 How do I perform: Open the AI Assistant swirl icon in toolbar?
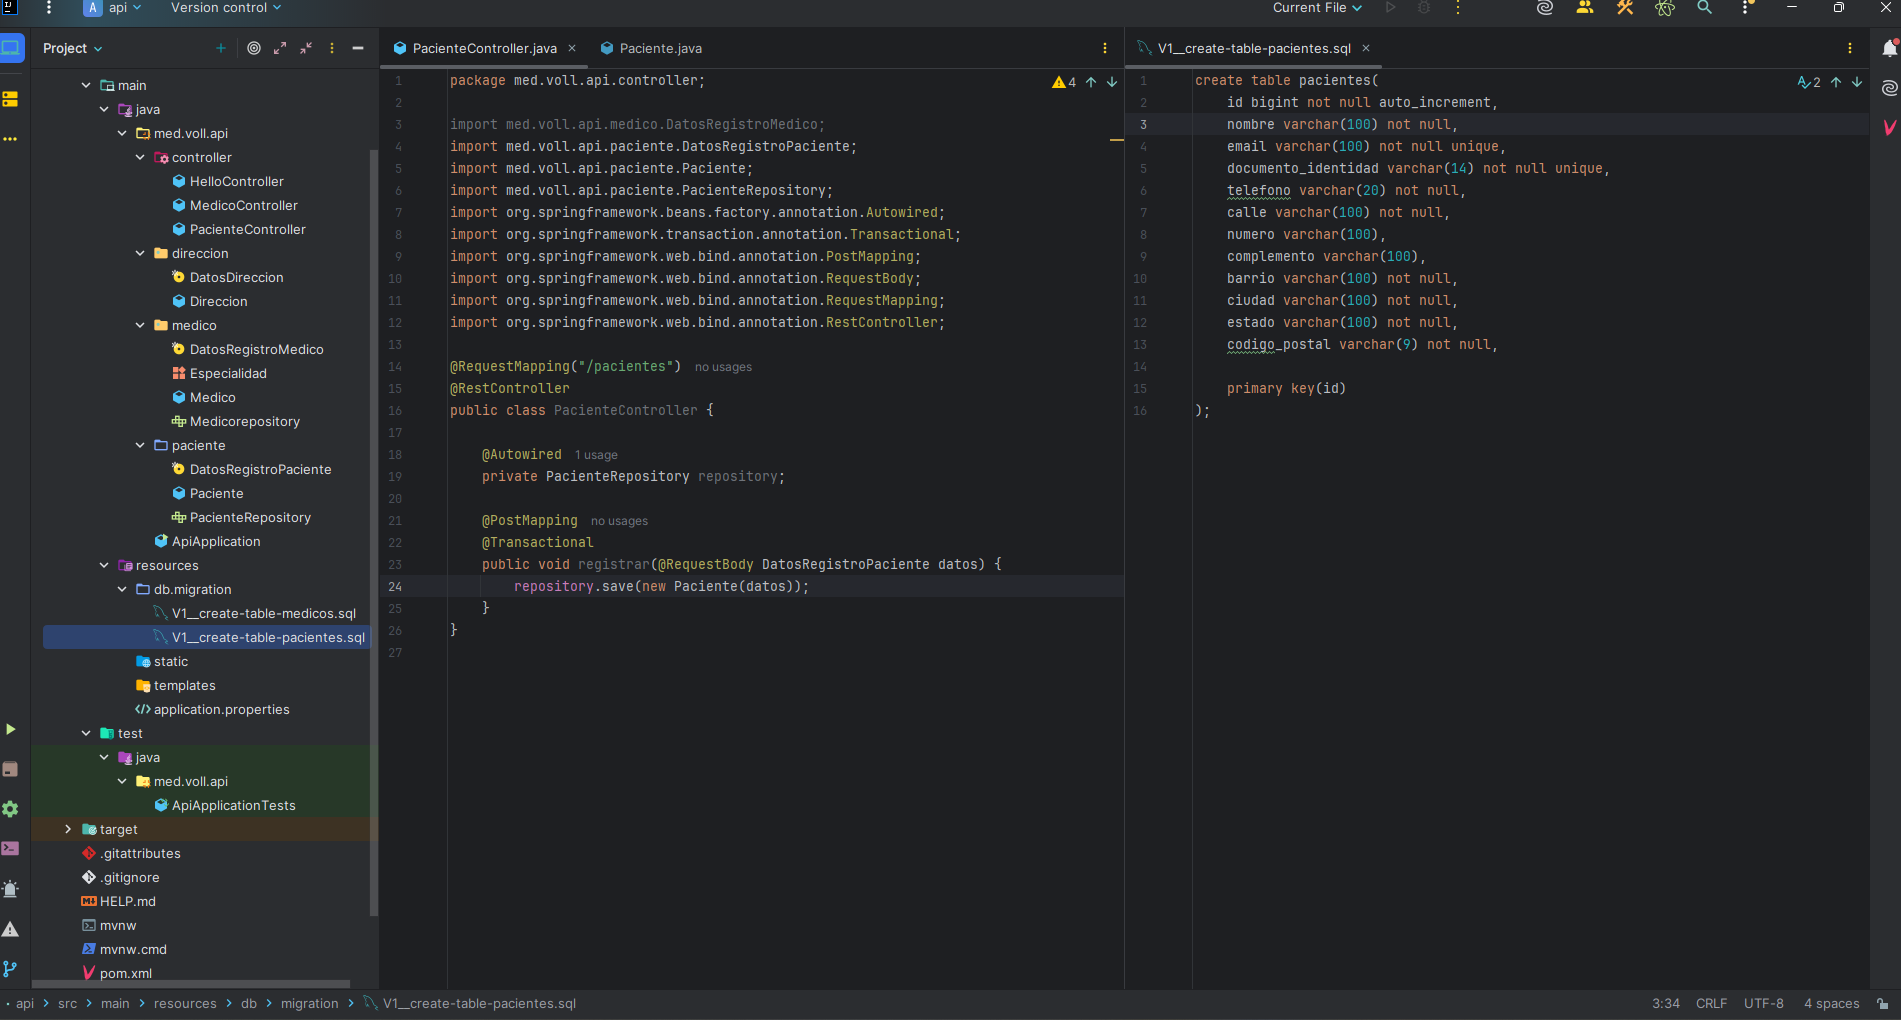1545,8
